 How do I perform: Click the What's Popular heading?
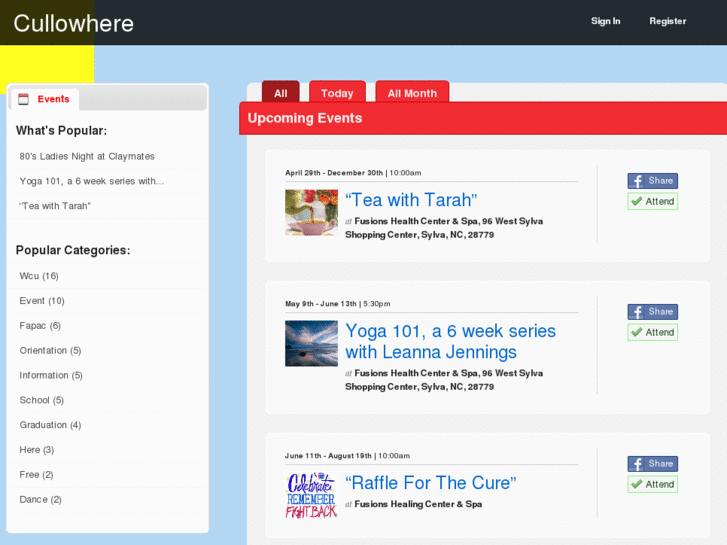pos(61,131)
